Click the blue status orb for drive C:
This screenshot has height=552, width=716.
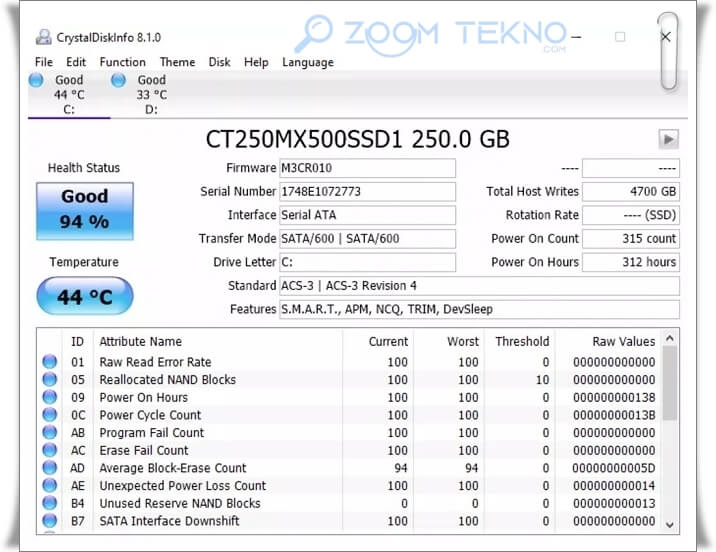36,80
